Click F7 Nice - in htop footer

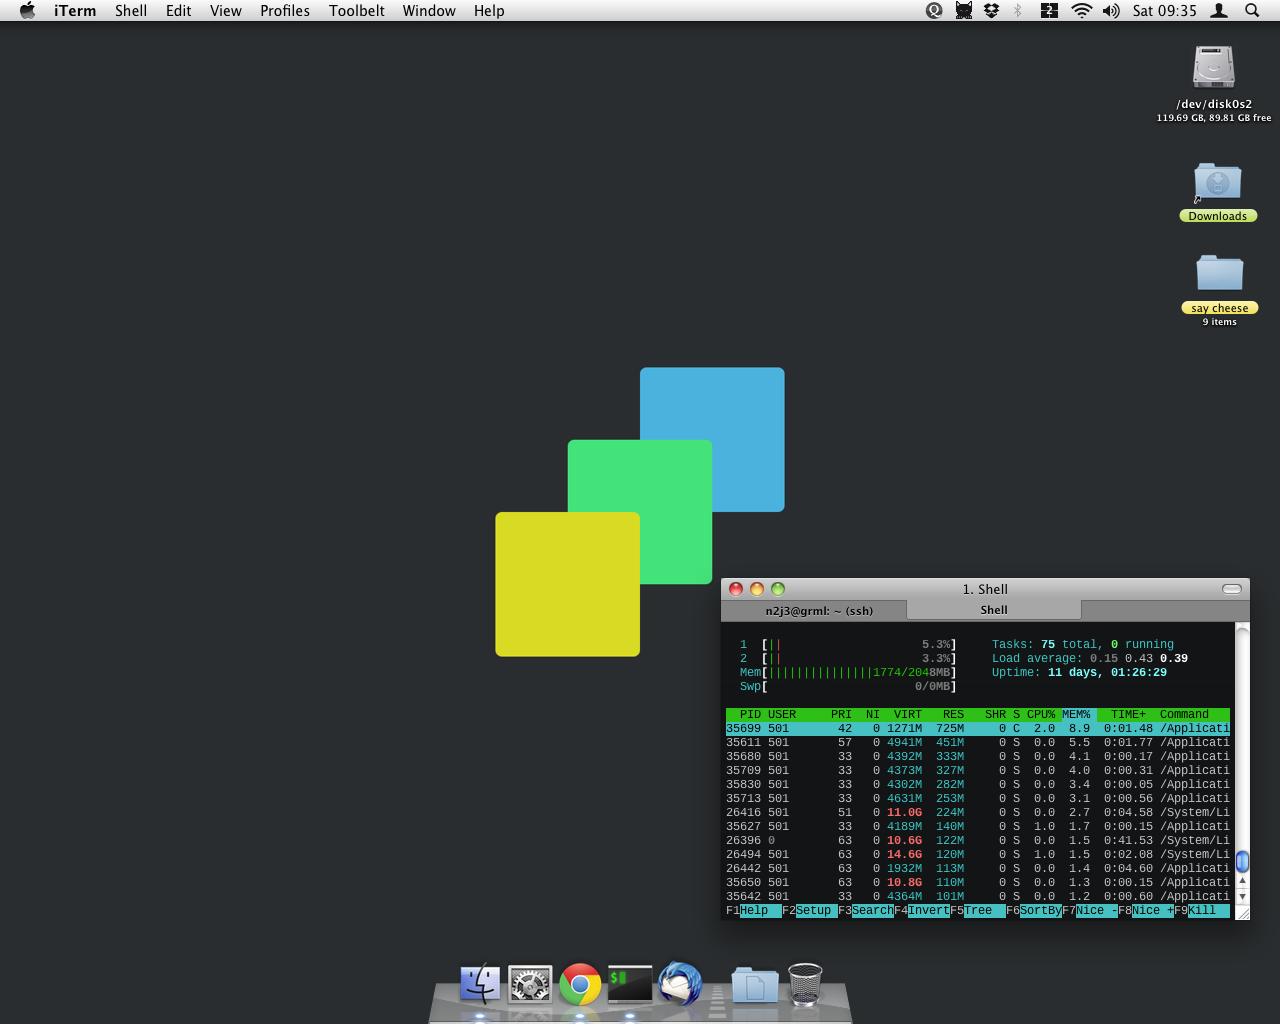coord(1090,910)
